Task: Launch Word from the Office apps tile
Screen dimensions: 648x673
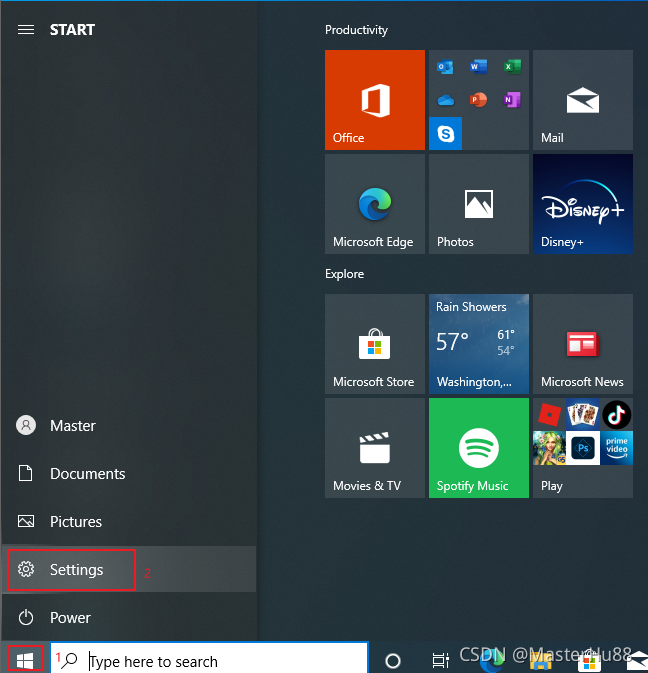Action: click(478, 67)
